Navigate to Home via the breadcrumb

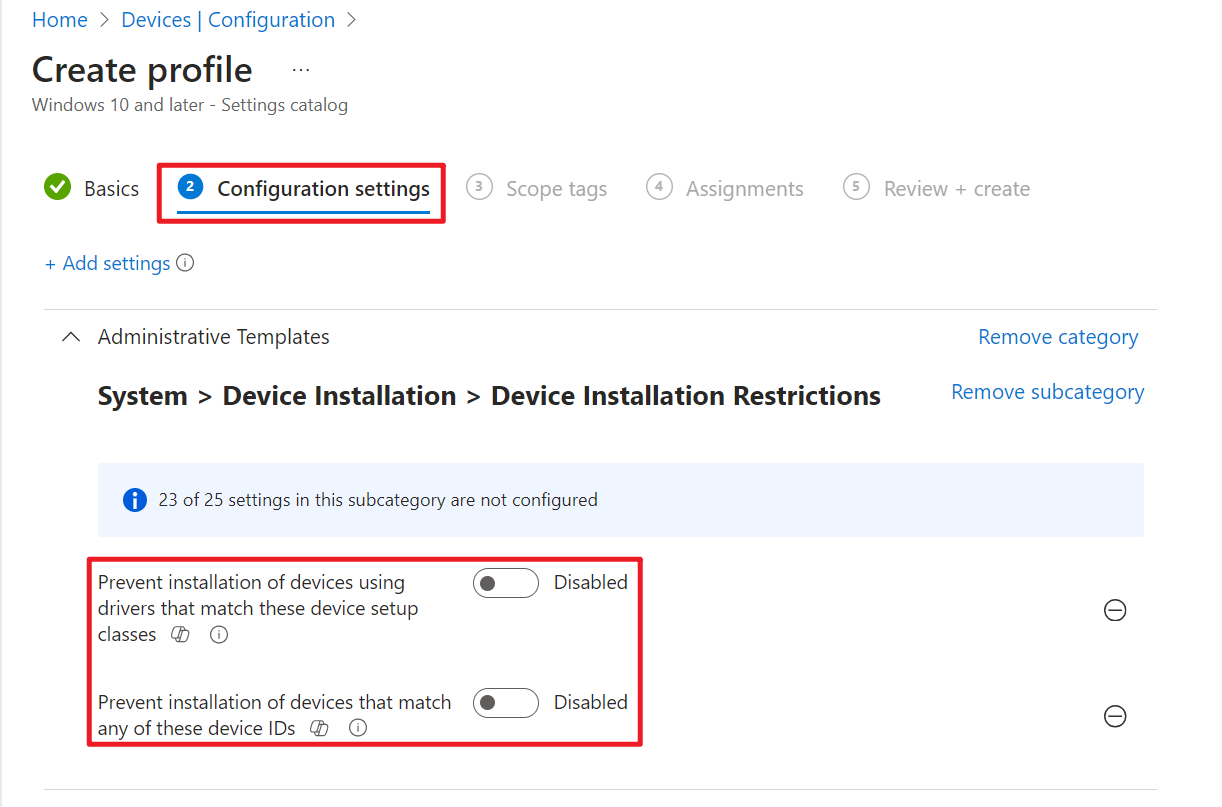59,19
